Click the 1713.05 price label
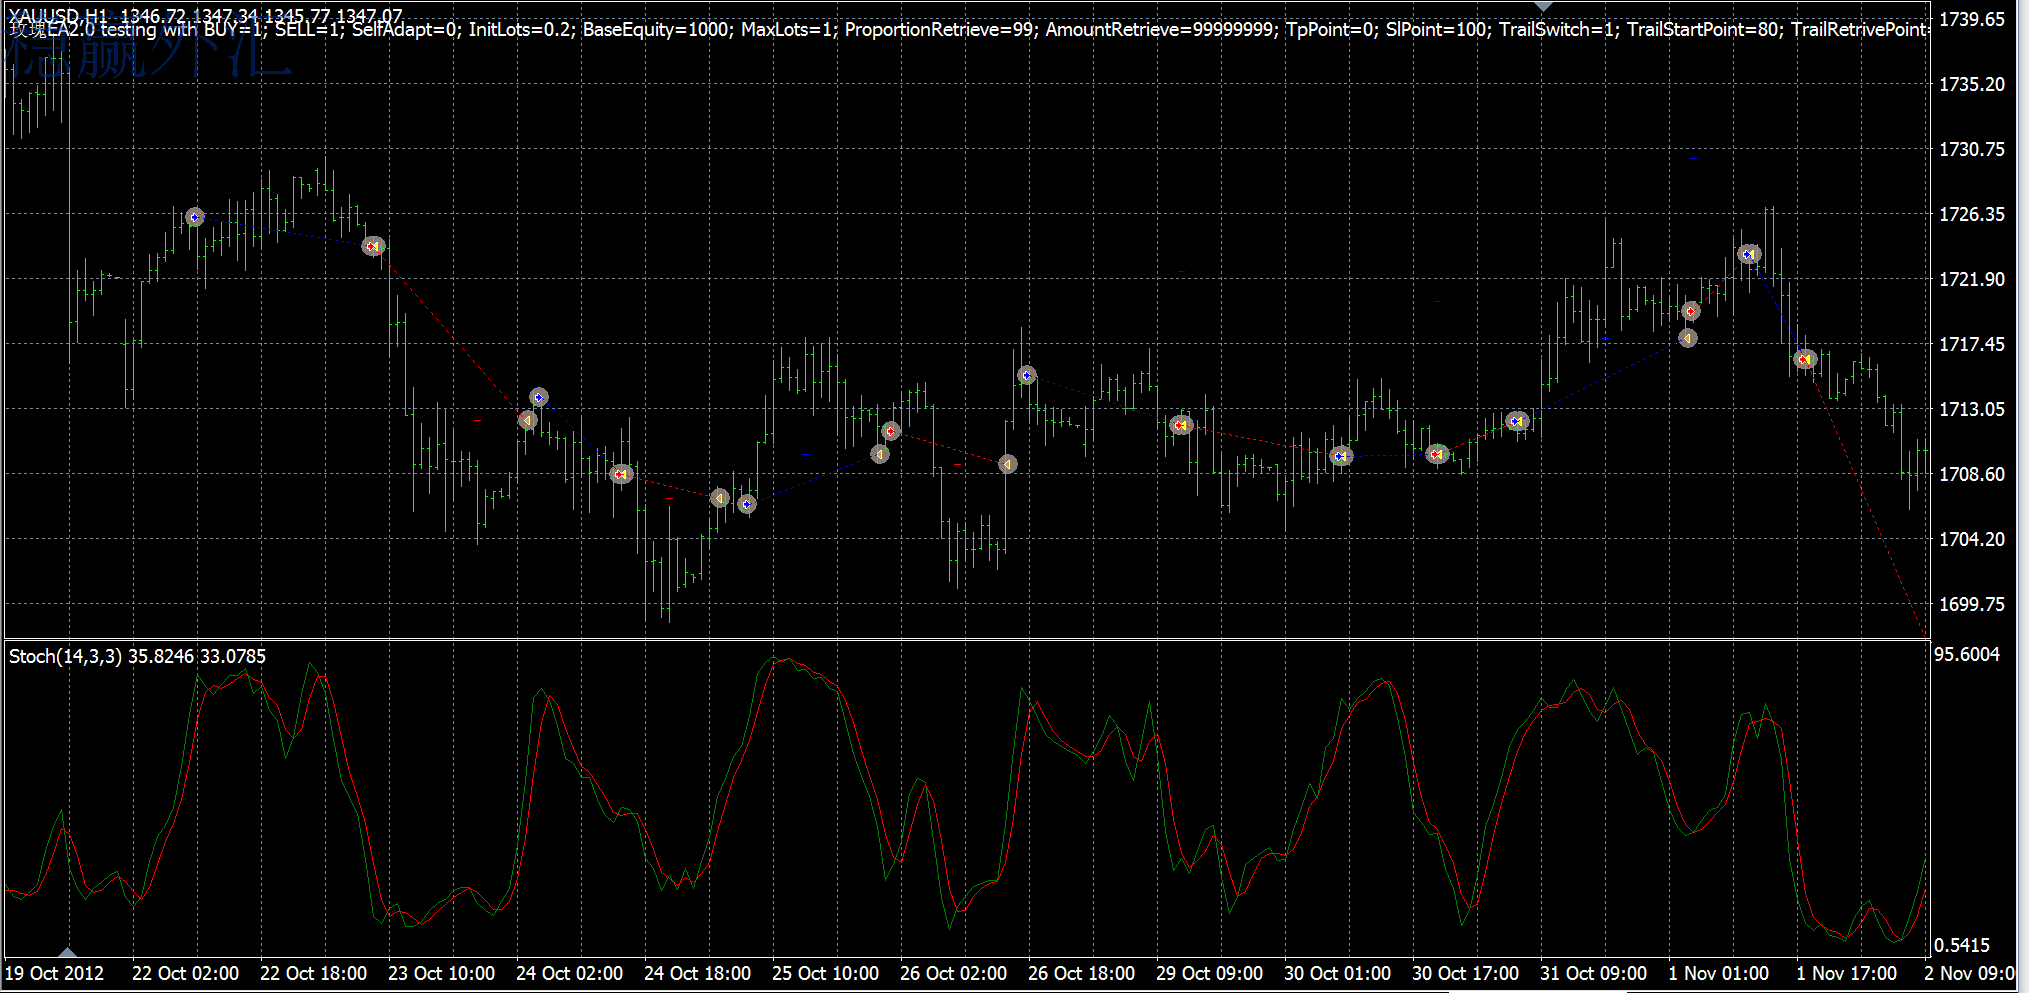 [1971, 409]
